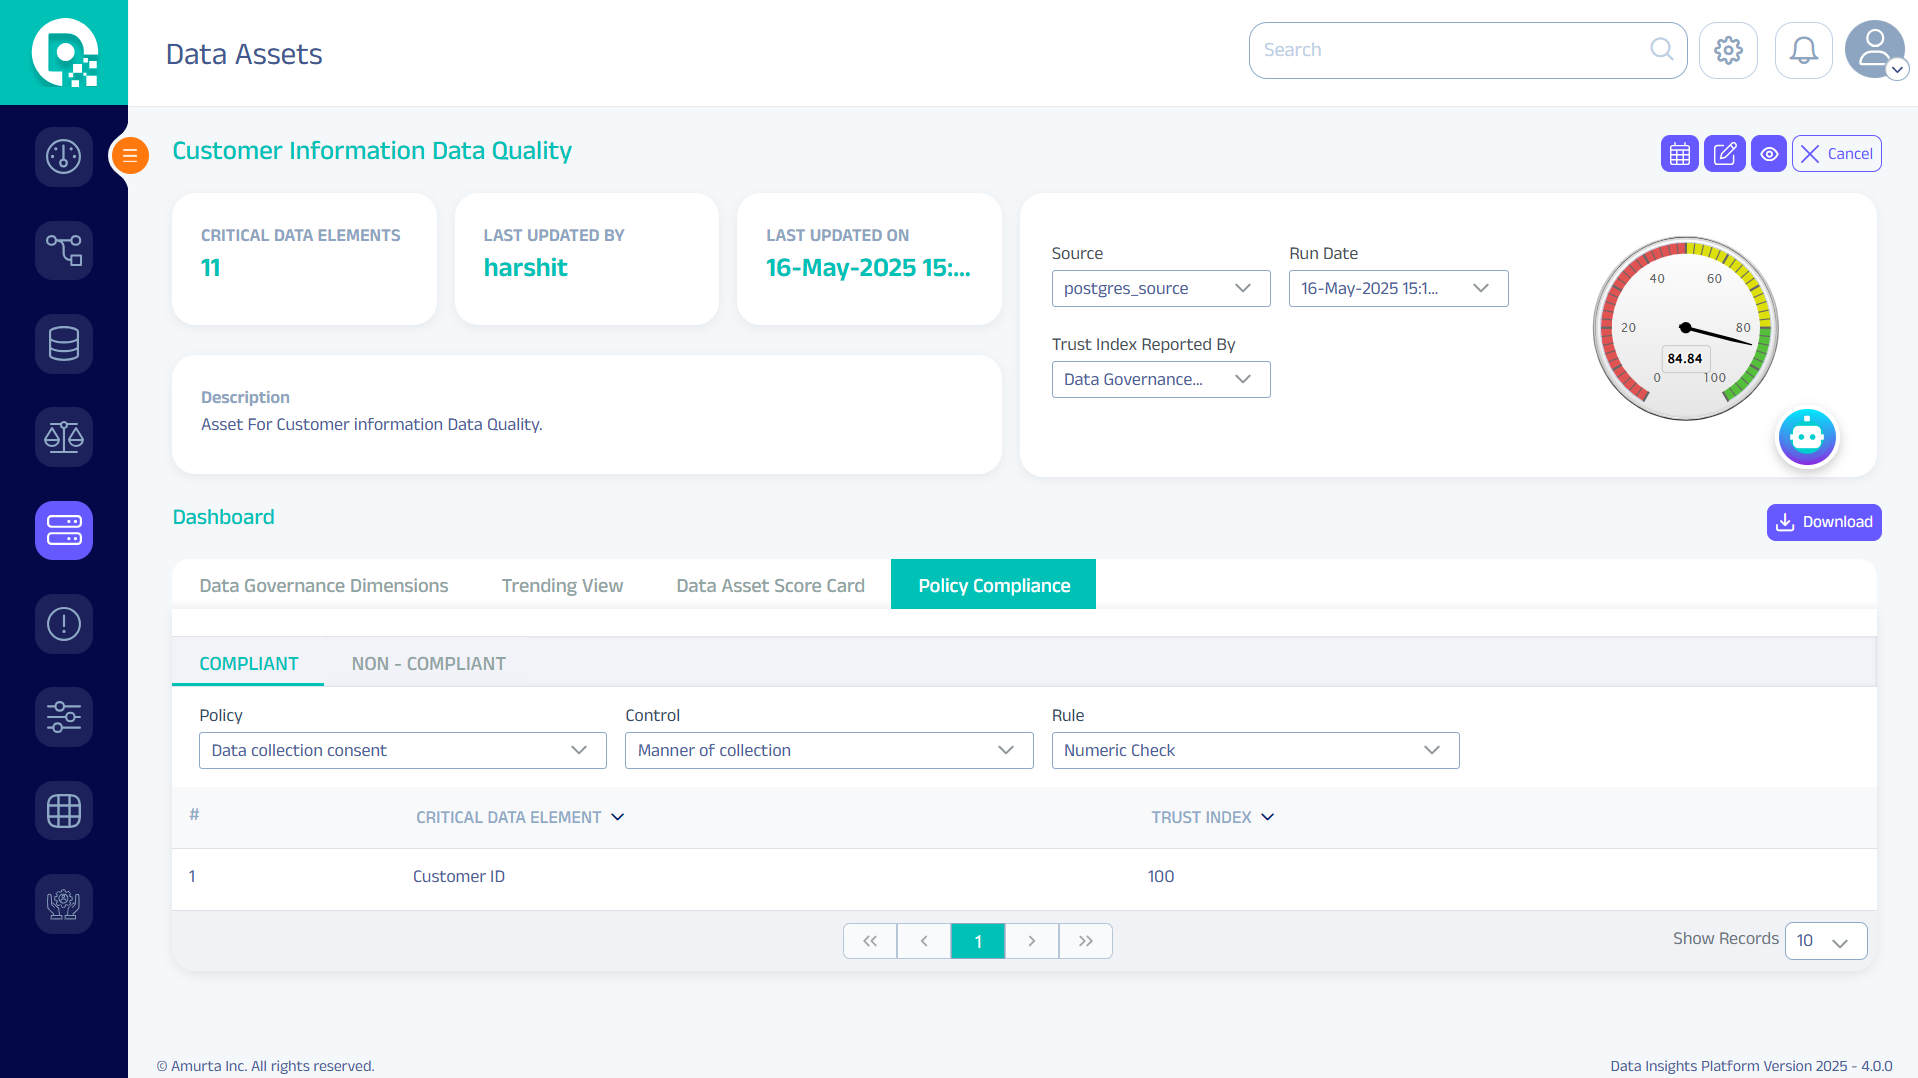
Task: Toggle the orange hamburger sidebar menu
Action: (130, 155)
